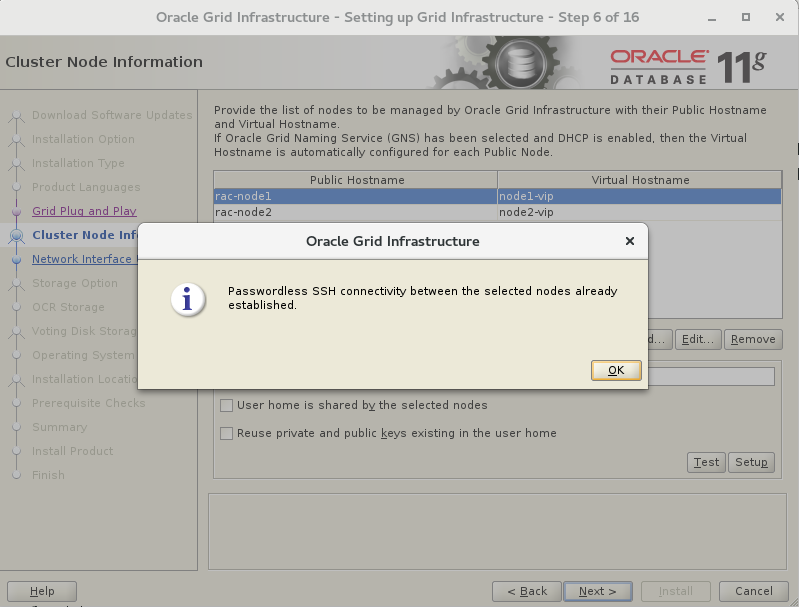The height and width of the screenshot is (607, 799).
Task: Click the password input field behind the dialog
Action: coord(711,377)
